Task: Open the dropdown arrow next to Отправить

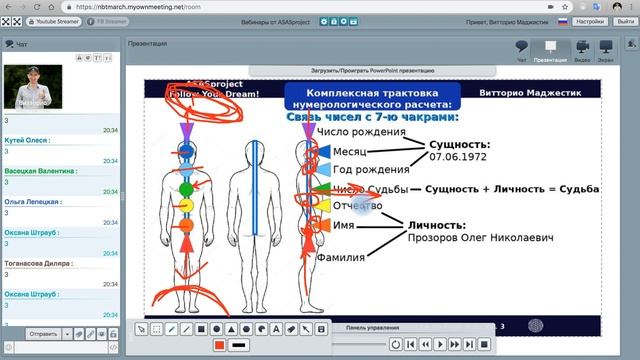Action: point(67,334)
